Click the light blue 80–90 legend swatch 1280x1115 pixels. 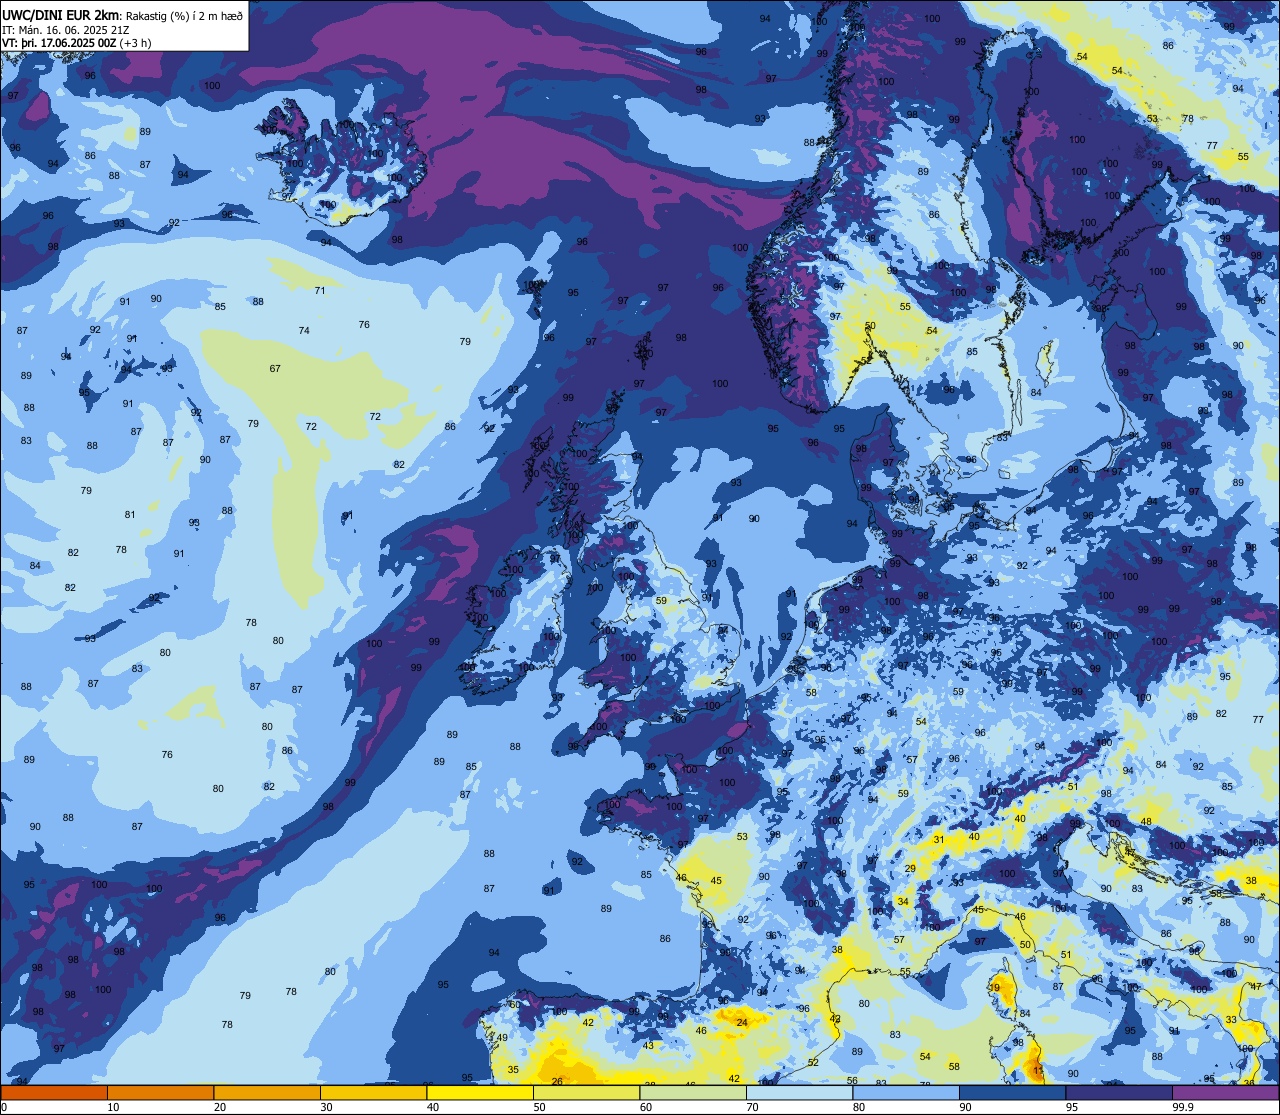906,1092
